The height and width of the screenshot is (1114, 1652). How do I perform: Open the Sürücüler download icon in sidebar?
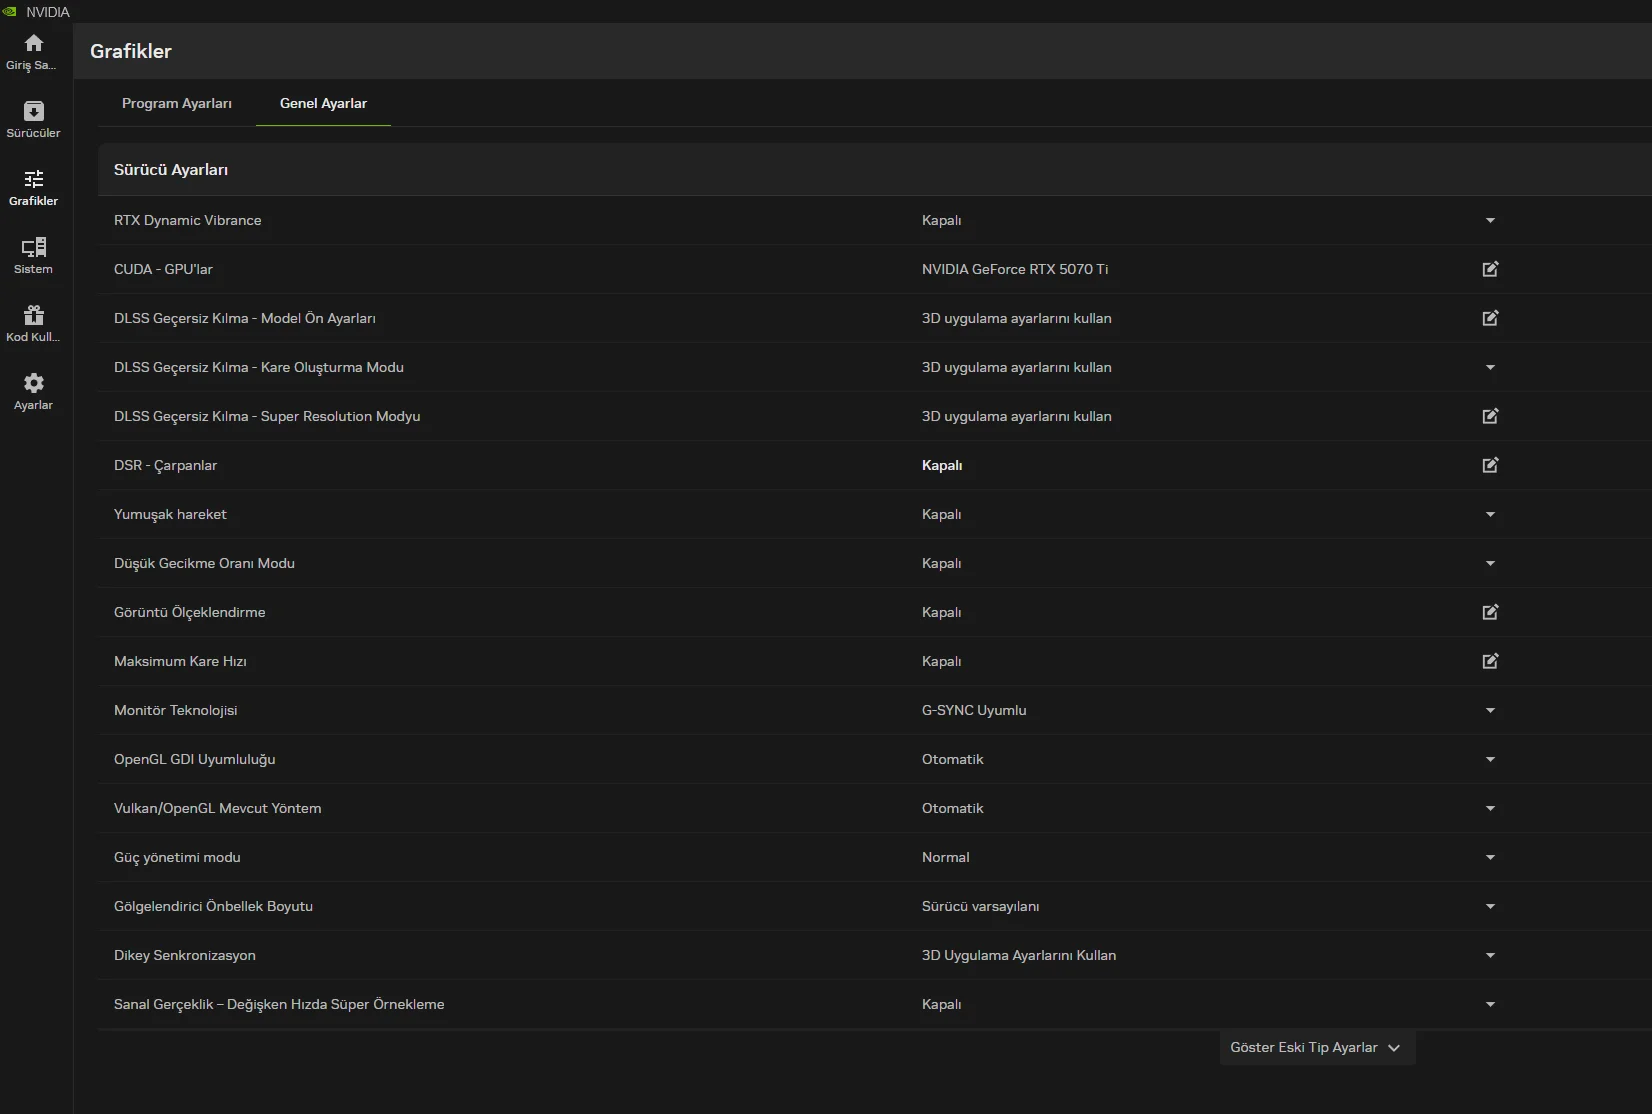pyautogui.click(x=33, y=112)
